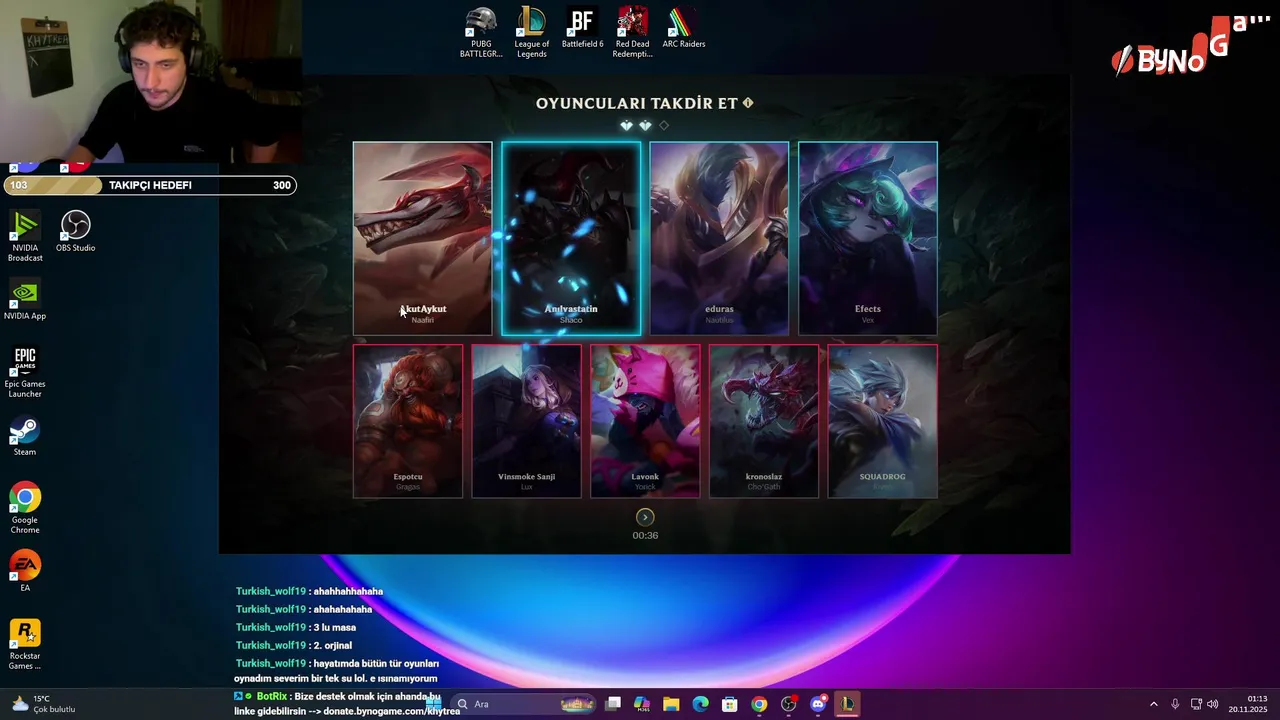Open the PUBG BATTLEGROUNDS desktop shortcut

pyautogui.click(x=481, y=33)
